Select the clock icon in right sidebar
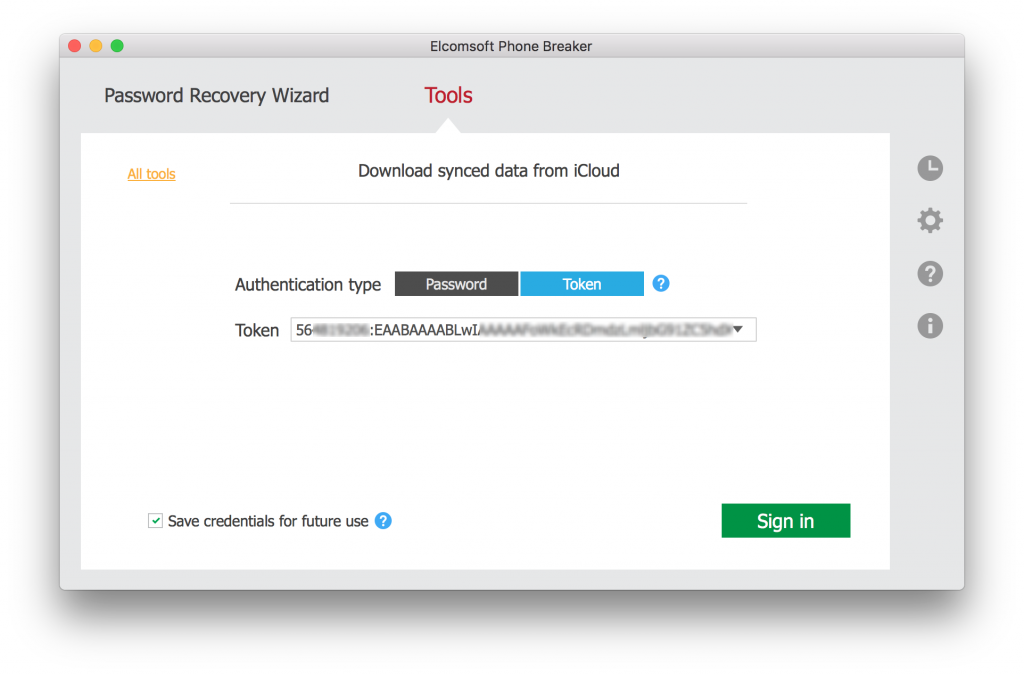This screenshot has height=675, width=1024. (x=930, y=168)
